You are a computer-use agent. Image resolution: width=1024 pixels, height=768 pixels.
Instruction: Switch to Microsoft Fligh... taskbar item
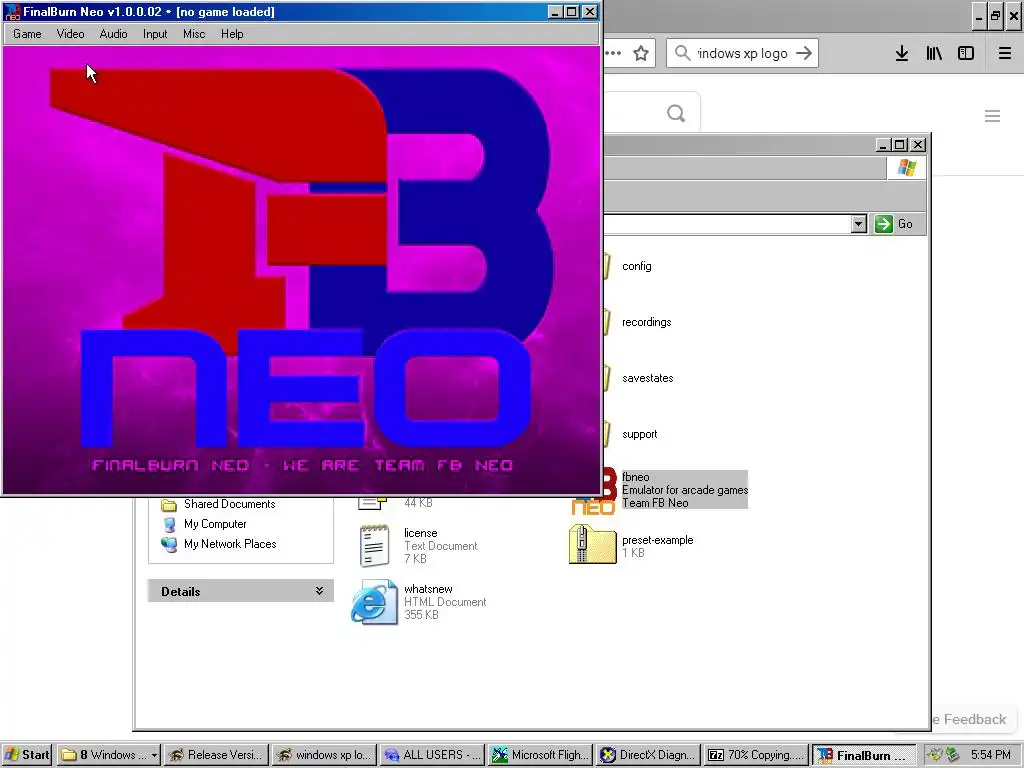pyautogui.click(x=541, y=755)
